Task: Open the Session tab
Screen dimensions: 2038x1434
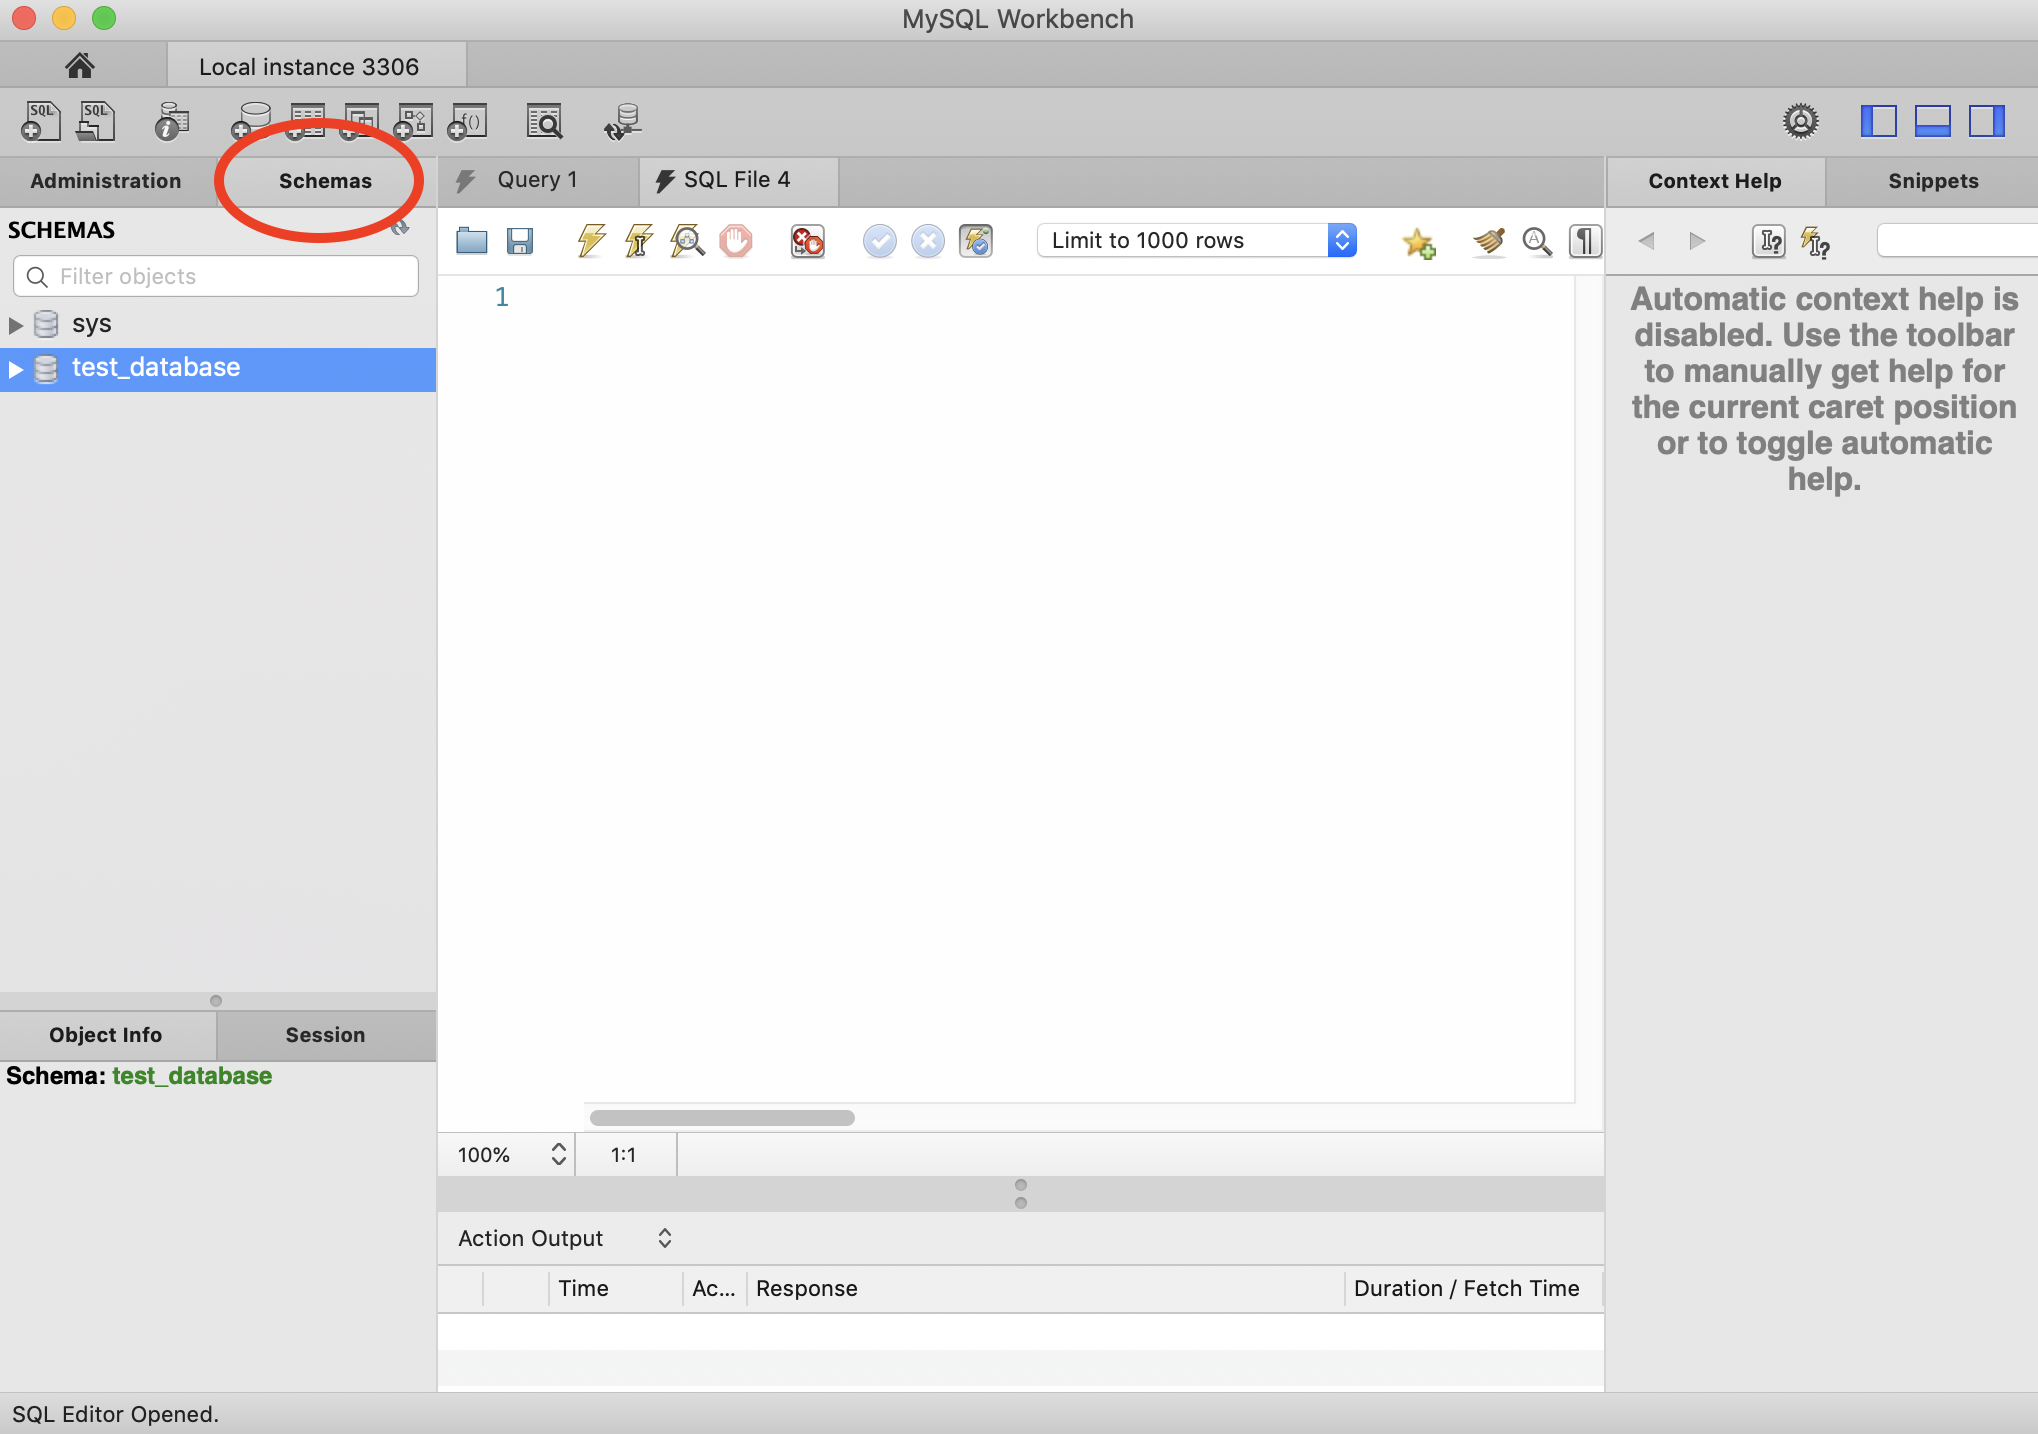Action: (325, 1035)
